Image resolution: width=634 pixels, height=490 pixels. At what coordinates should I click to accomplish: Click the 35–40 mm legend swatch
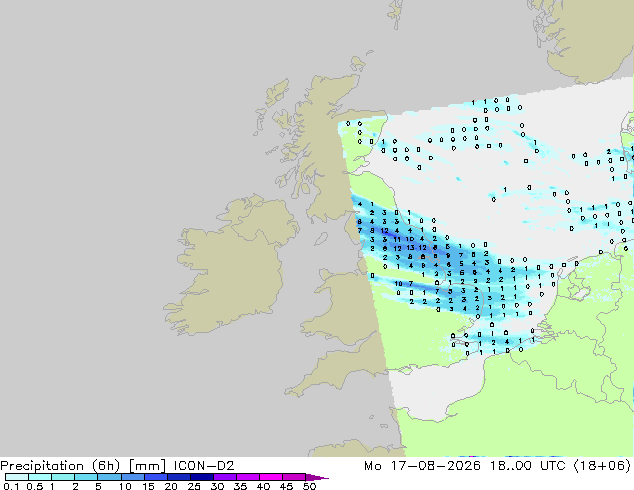(247, 477)
